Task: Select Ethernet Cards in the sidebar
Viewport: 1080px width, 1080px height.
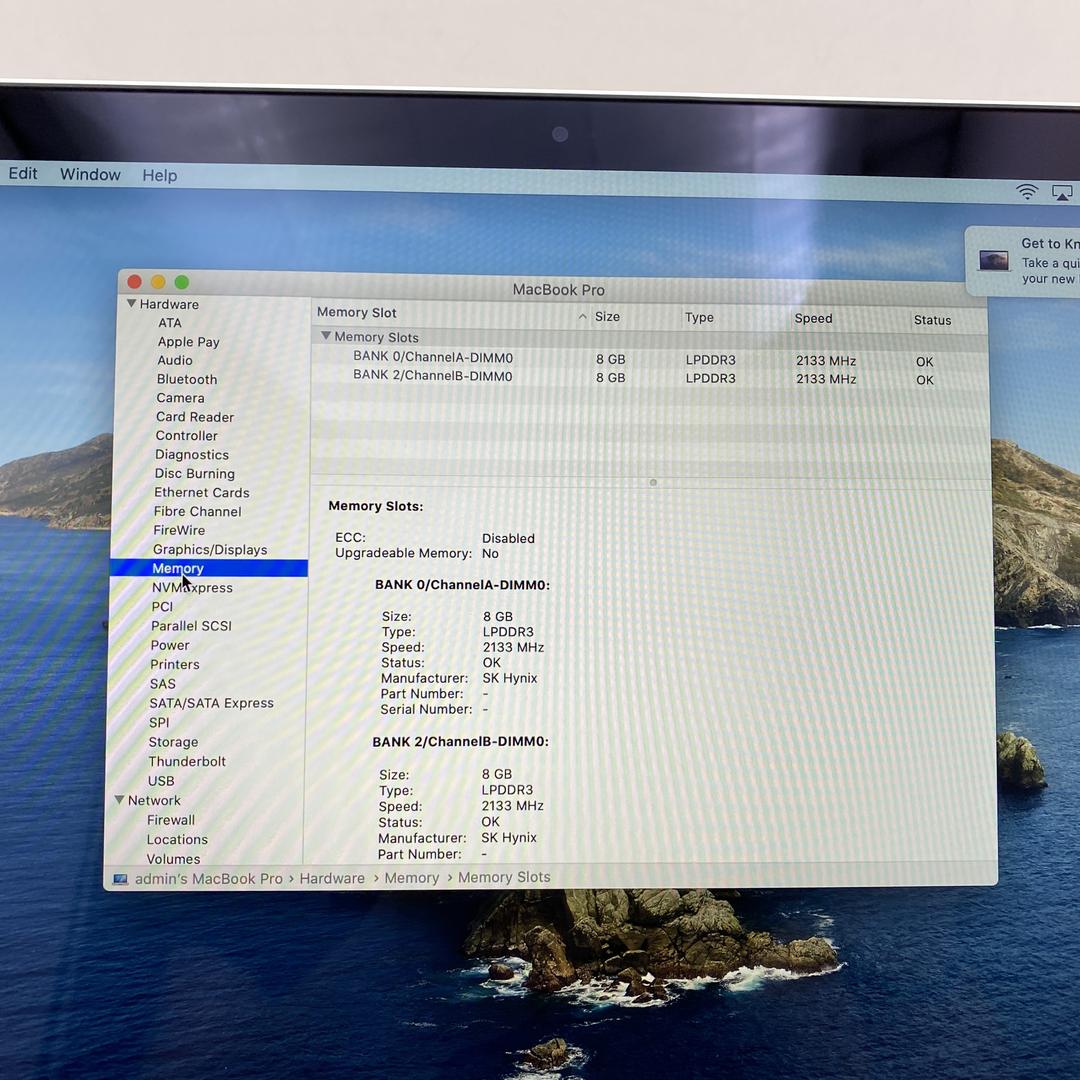Action: (x=202, y=492)
